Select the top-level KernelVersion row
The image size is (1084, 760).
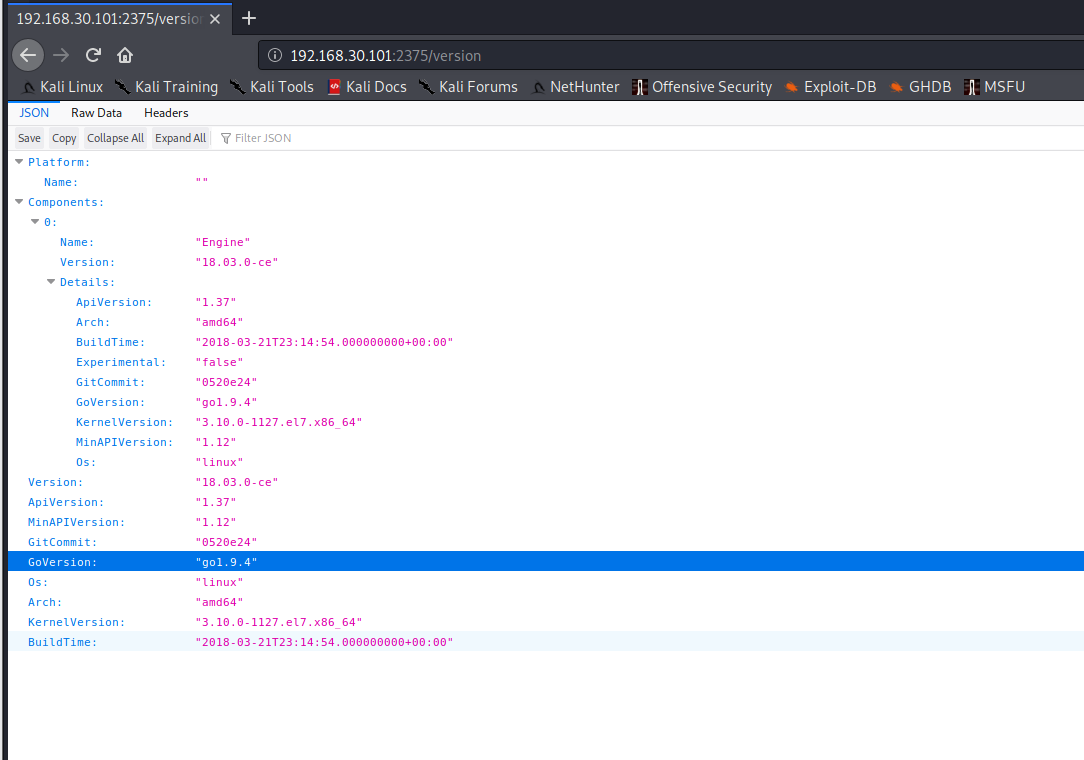click(546, 622)
